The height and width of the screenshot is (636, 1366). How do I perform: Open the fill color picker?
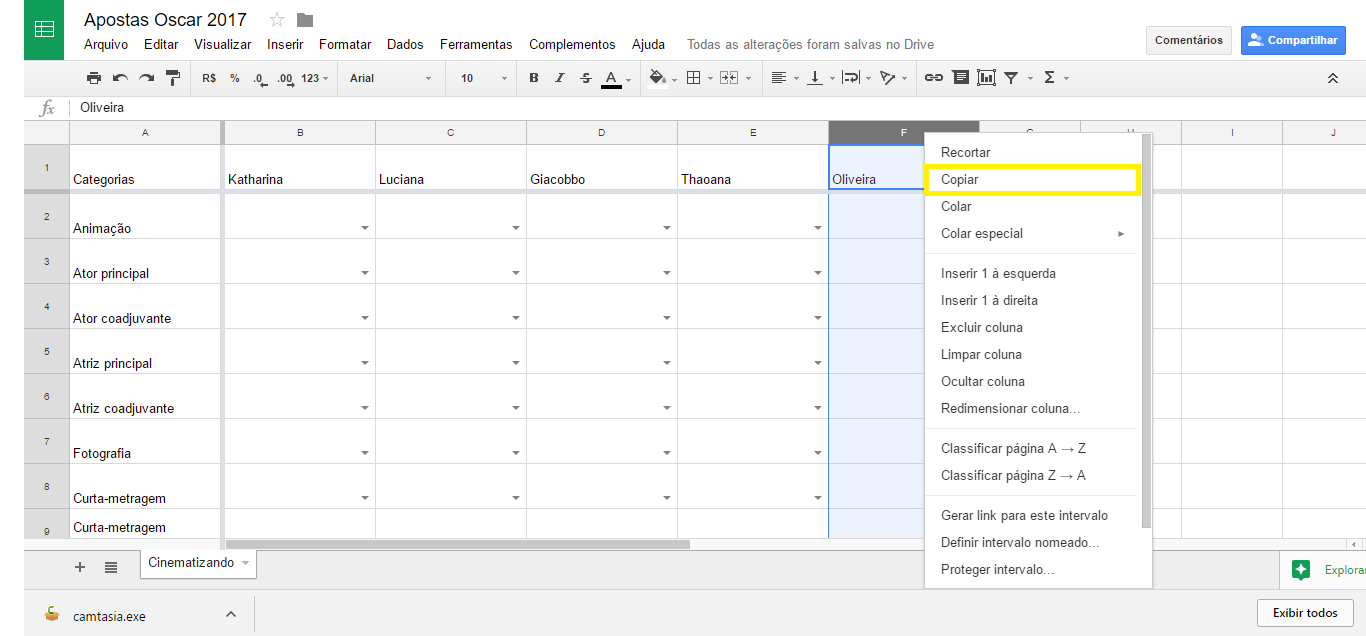(658, 78)
